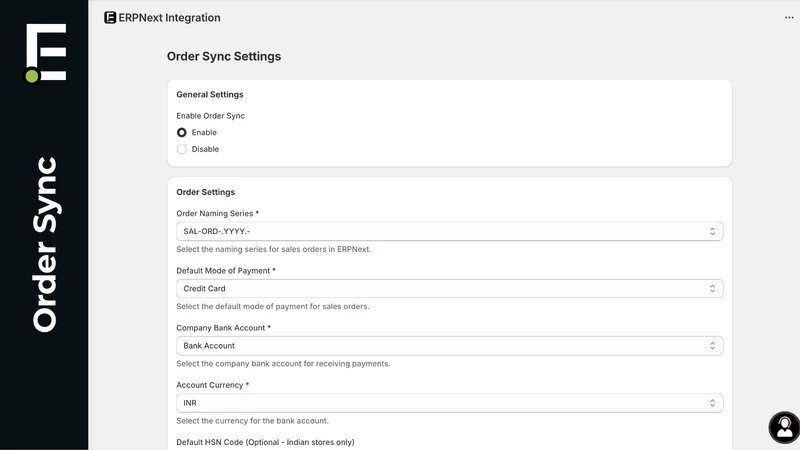800x450 pixels.
Task: Open the Default Mode of Payment dropdown
Action: coord(449,289)
